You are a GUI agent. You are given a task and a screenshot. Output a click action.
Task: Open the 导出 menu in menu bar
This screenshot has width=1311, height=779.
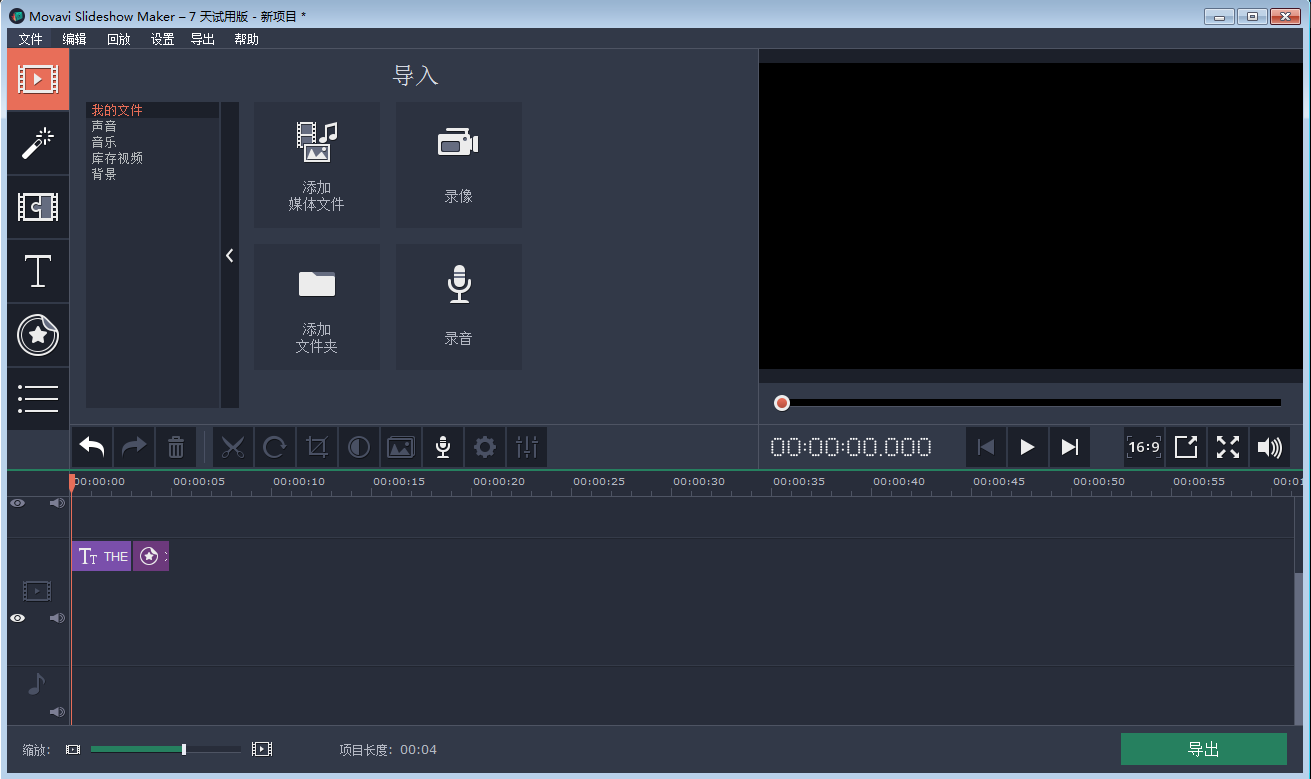(203, 39)
